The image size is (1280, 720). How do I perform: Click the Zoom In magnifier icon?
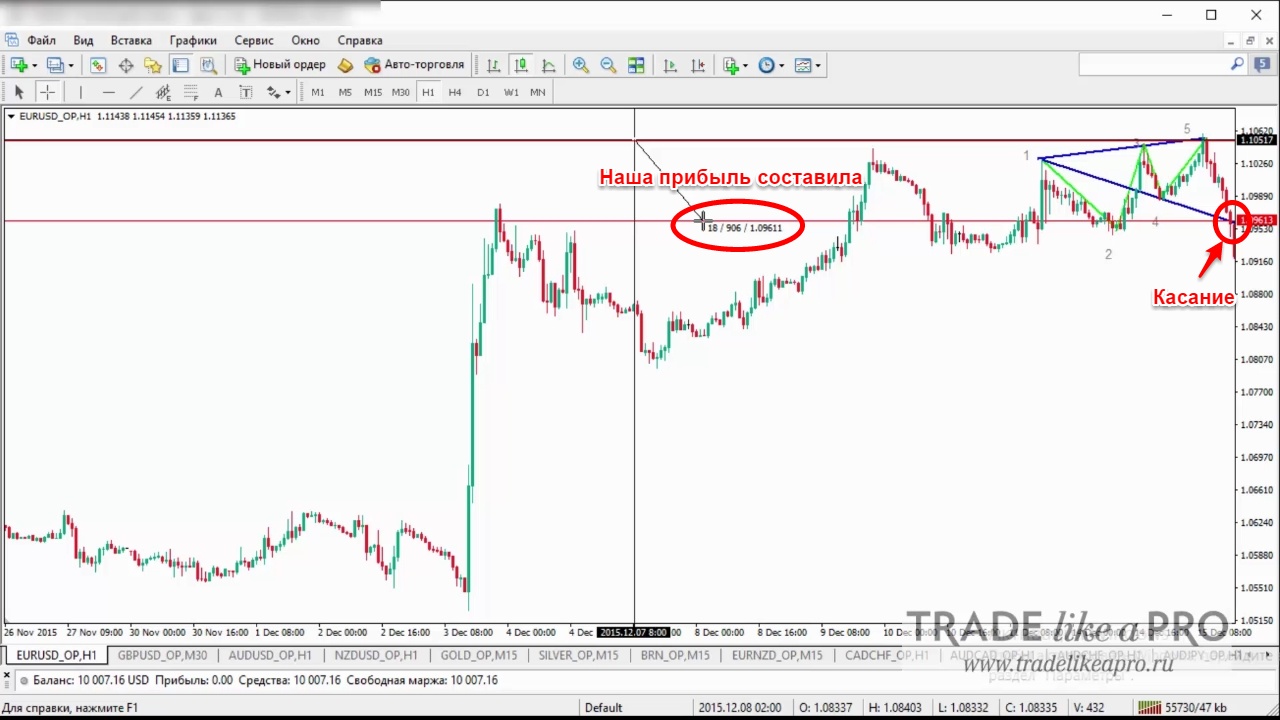[x=580, y=65]
